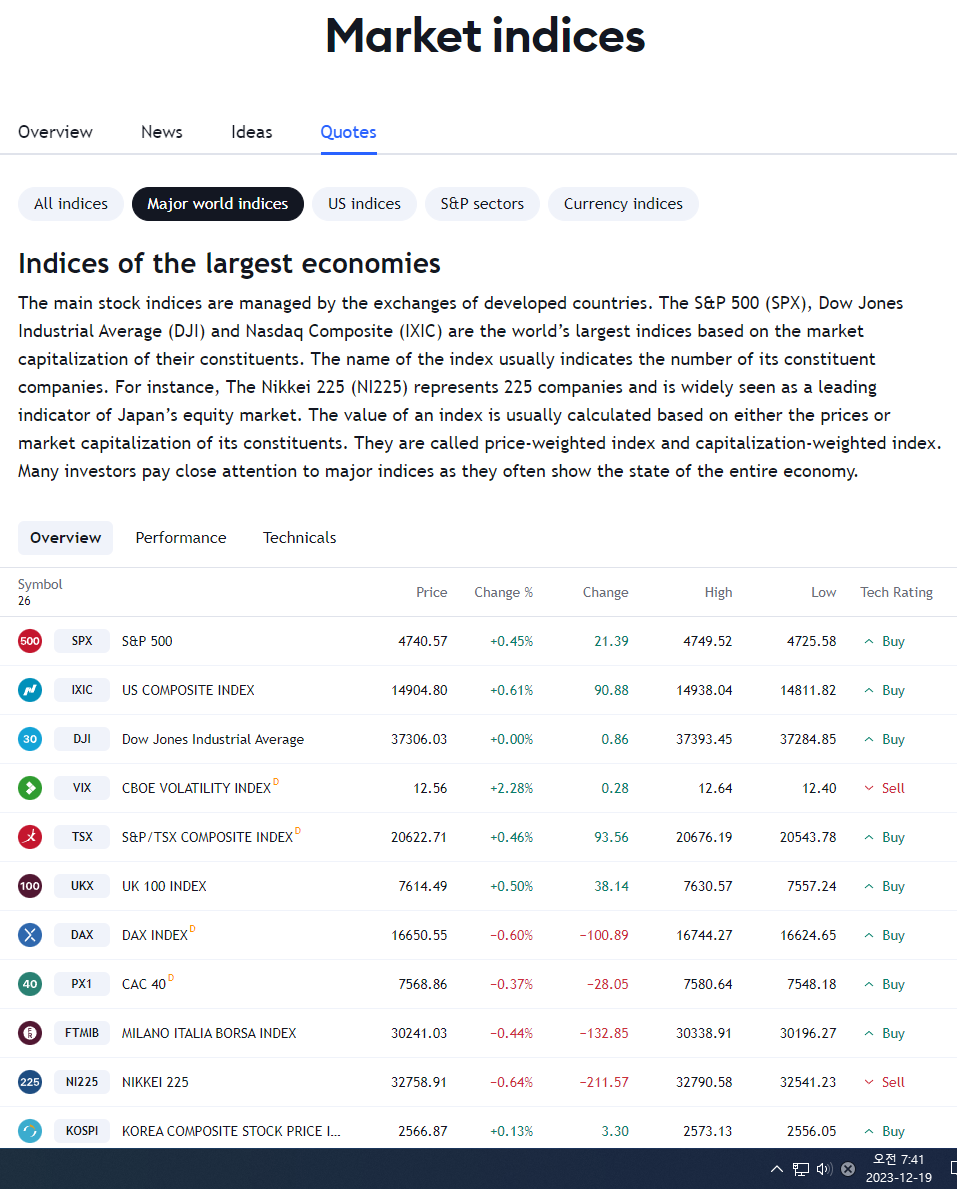Select the Quotes tab
957x1189 pixels.
pos(348,132)
